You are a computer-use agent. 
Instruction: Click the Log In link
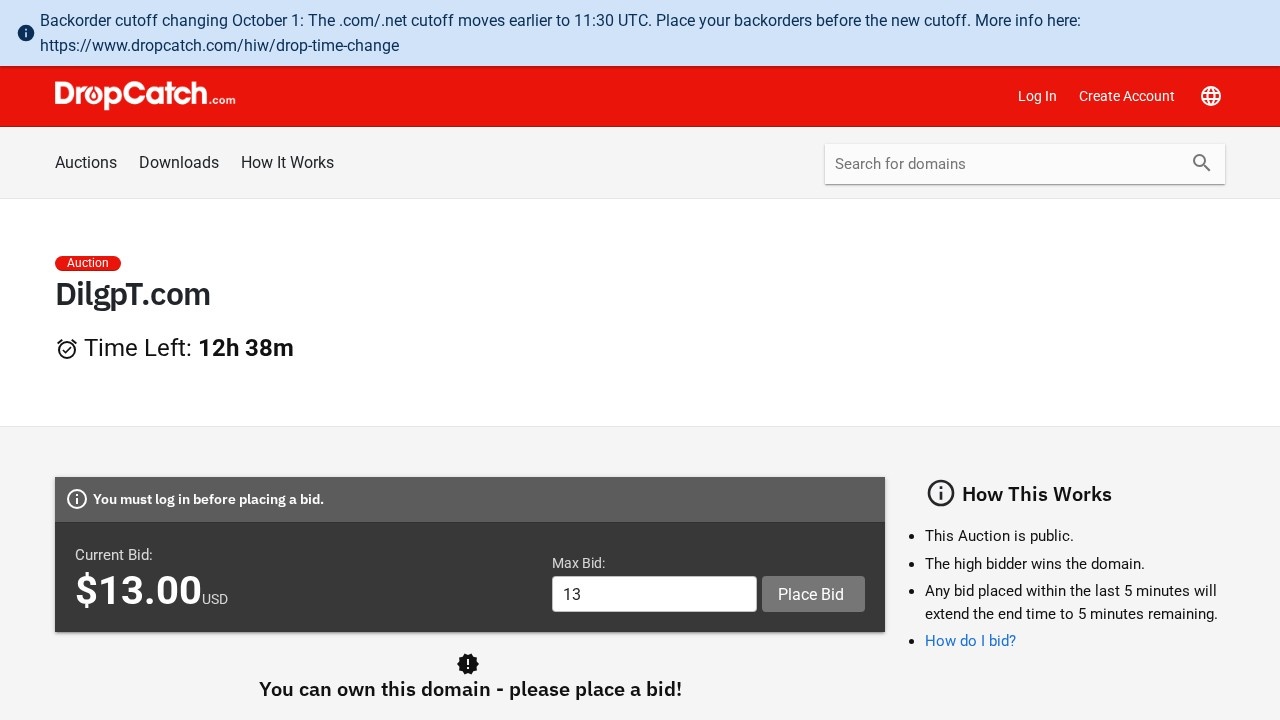pyautogui.click(x=1037, y=96)
